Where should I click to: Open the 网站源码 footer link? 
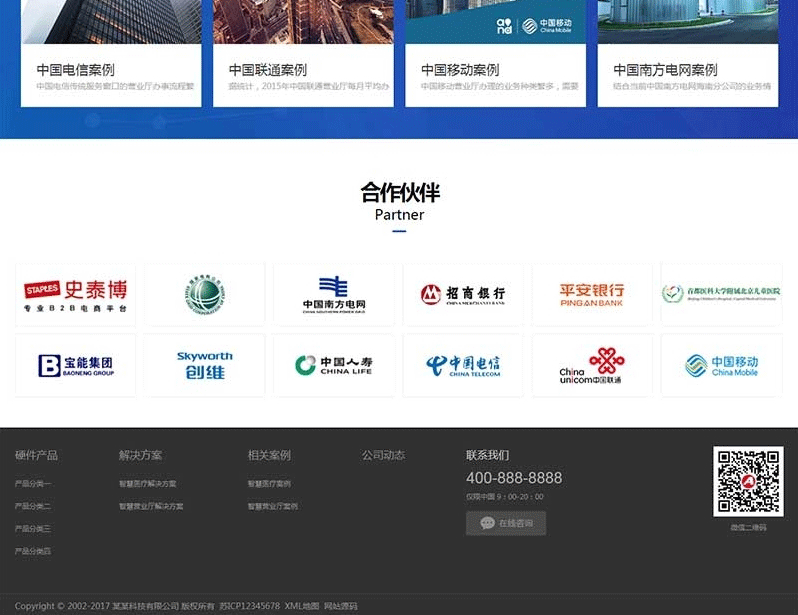340,606
